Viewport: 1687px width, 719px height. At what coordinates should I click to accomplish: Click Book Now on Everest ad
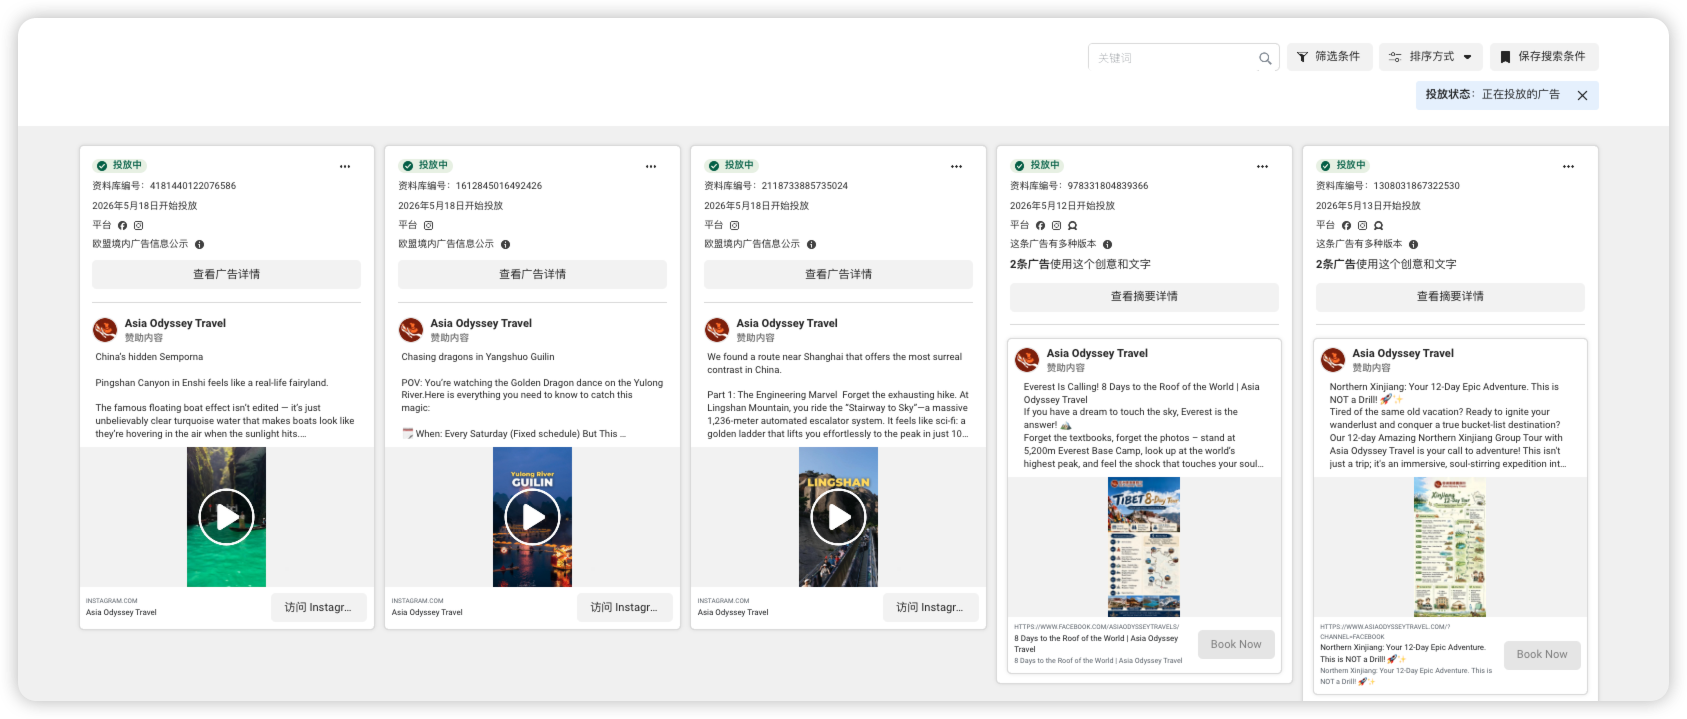point(1236,644)
